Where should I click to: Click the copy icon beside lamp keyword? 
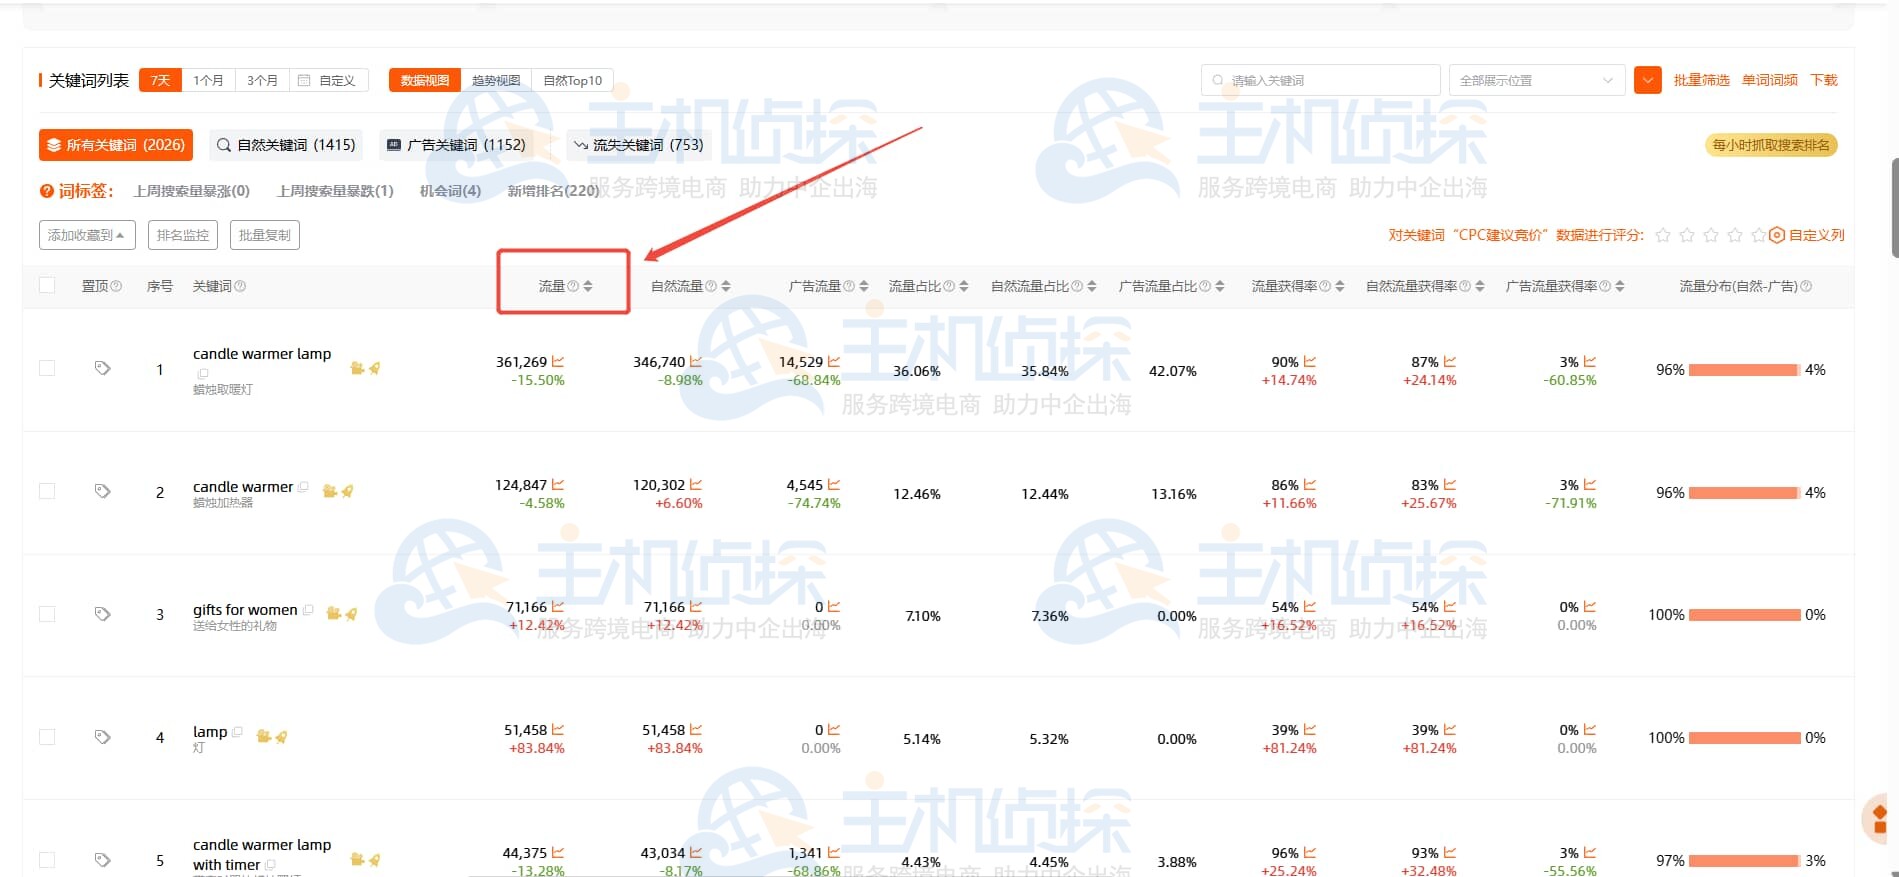(237, 732)
